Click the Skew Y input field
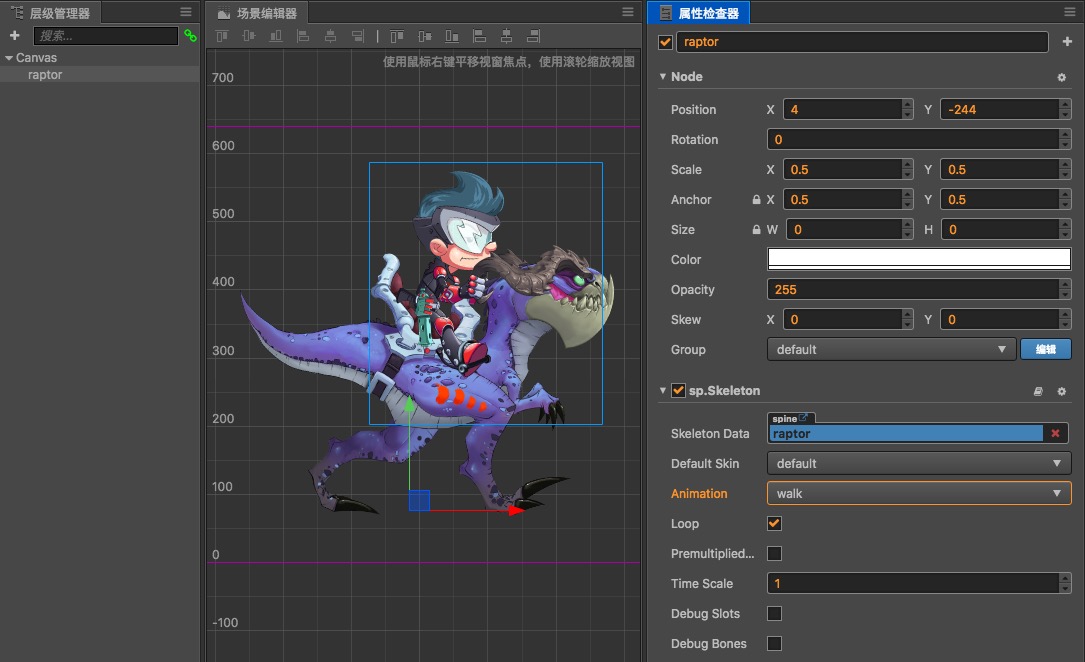The image size is (1085, 662). pos(1000,320)
